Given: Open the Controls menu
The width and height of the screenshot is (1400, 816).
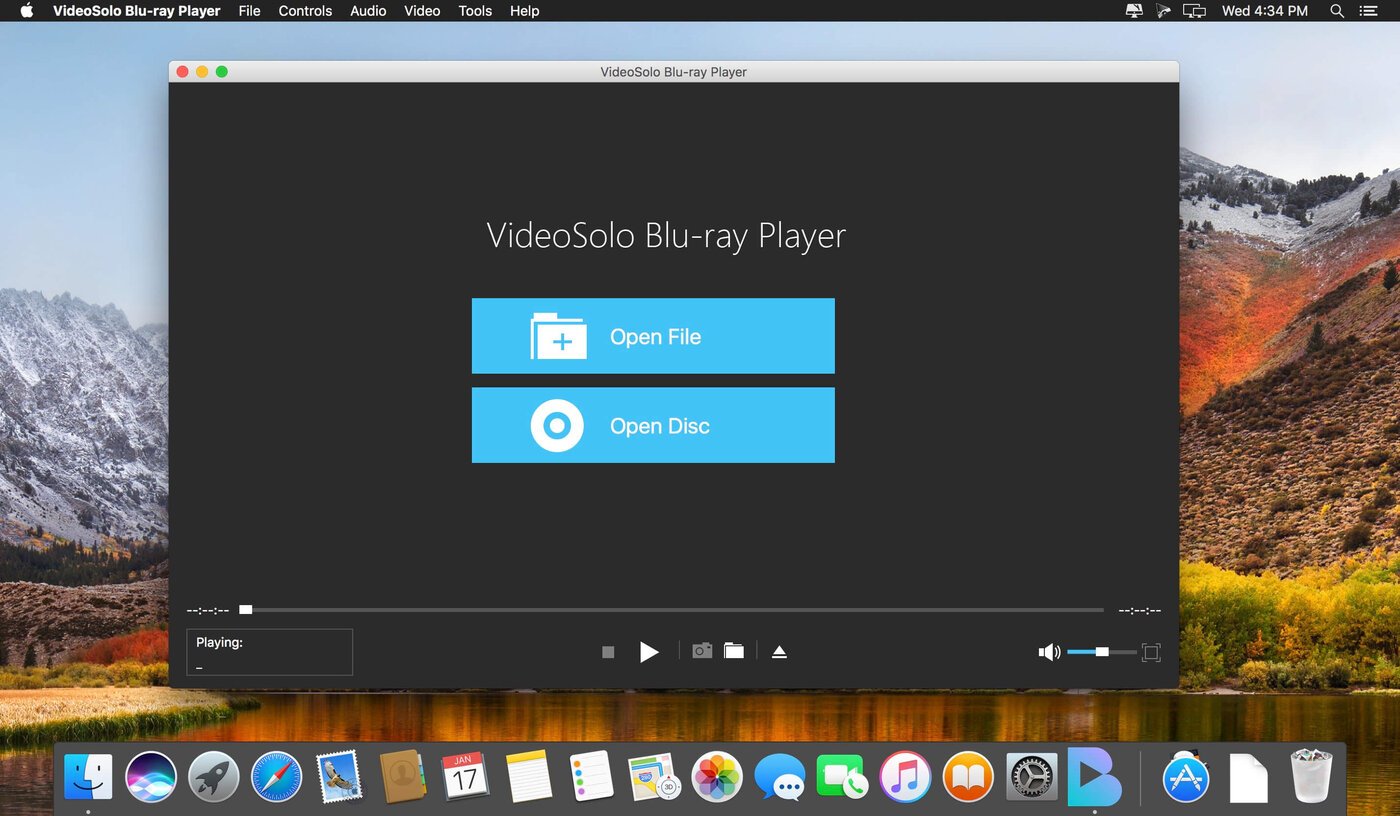Looking at the screenshot, I should [305, 11].
